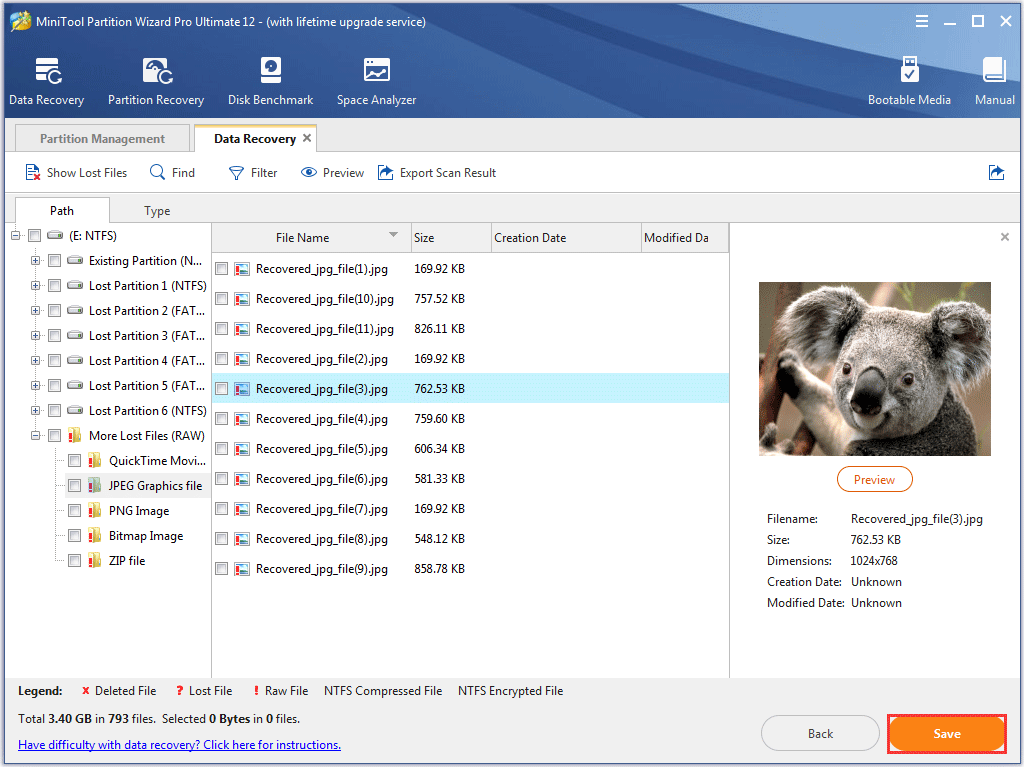Select the JPEG Graphics file checkbox
The image size is (1024, 767).
click(x=74, y=485)
